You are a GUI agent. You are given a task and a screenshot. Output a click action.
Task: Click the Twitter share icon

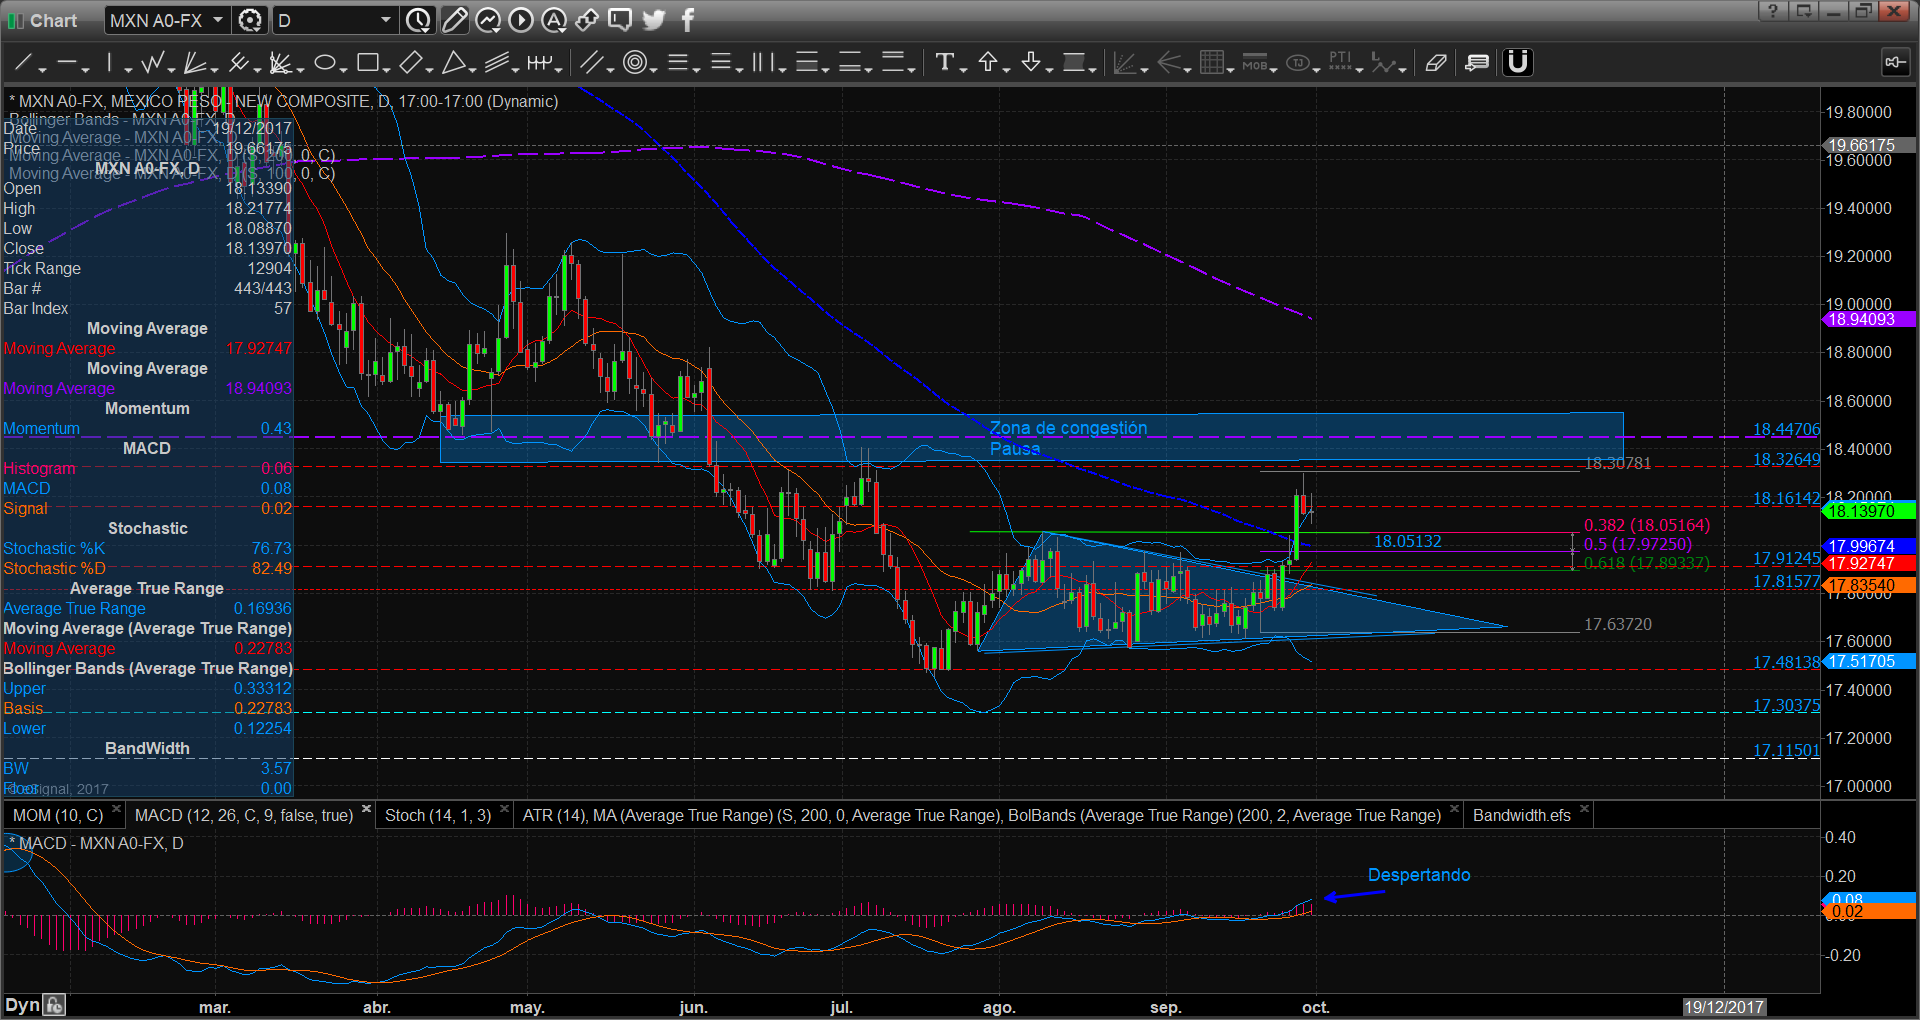point(654,20)
